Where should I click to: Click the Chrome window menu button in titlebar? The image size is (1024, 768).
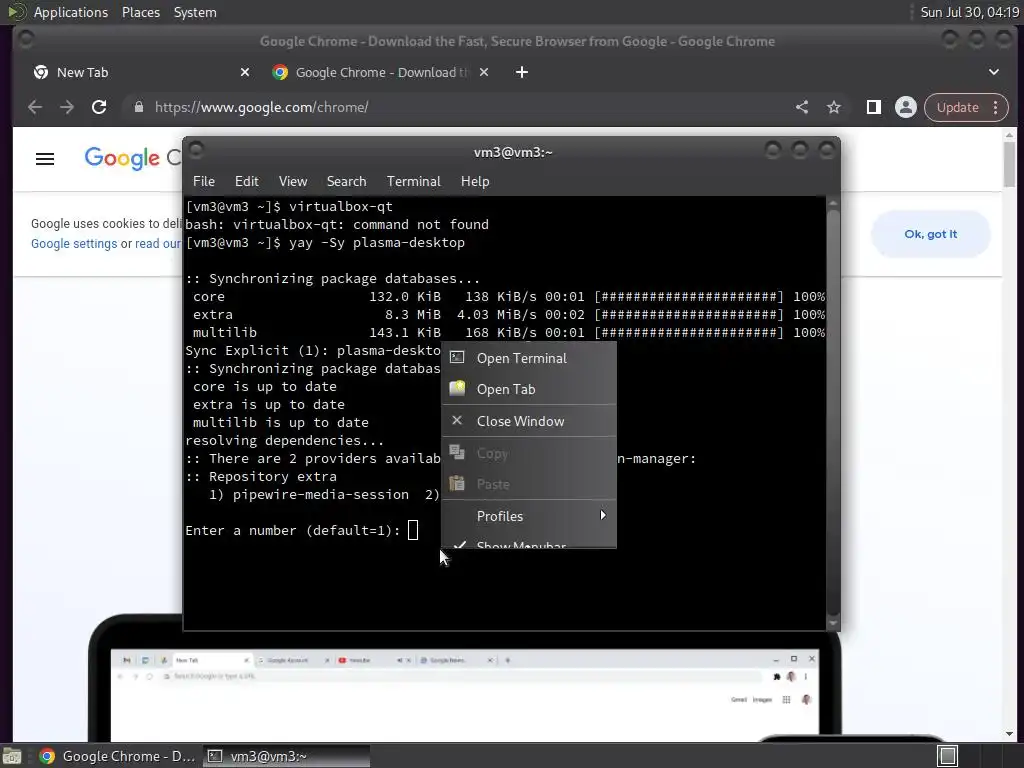(26, 40)
